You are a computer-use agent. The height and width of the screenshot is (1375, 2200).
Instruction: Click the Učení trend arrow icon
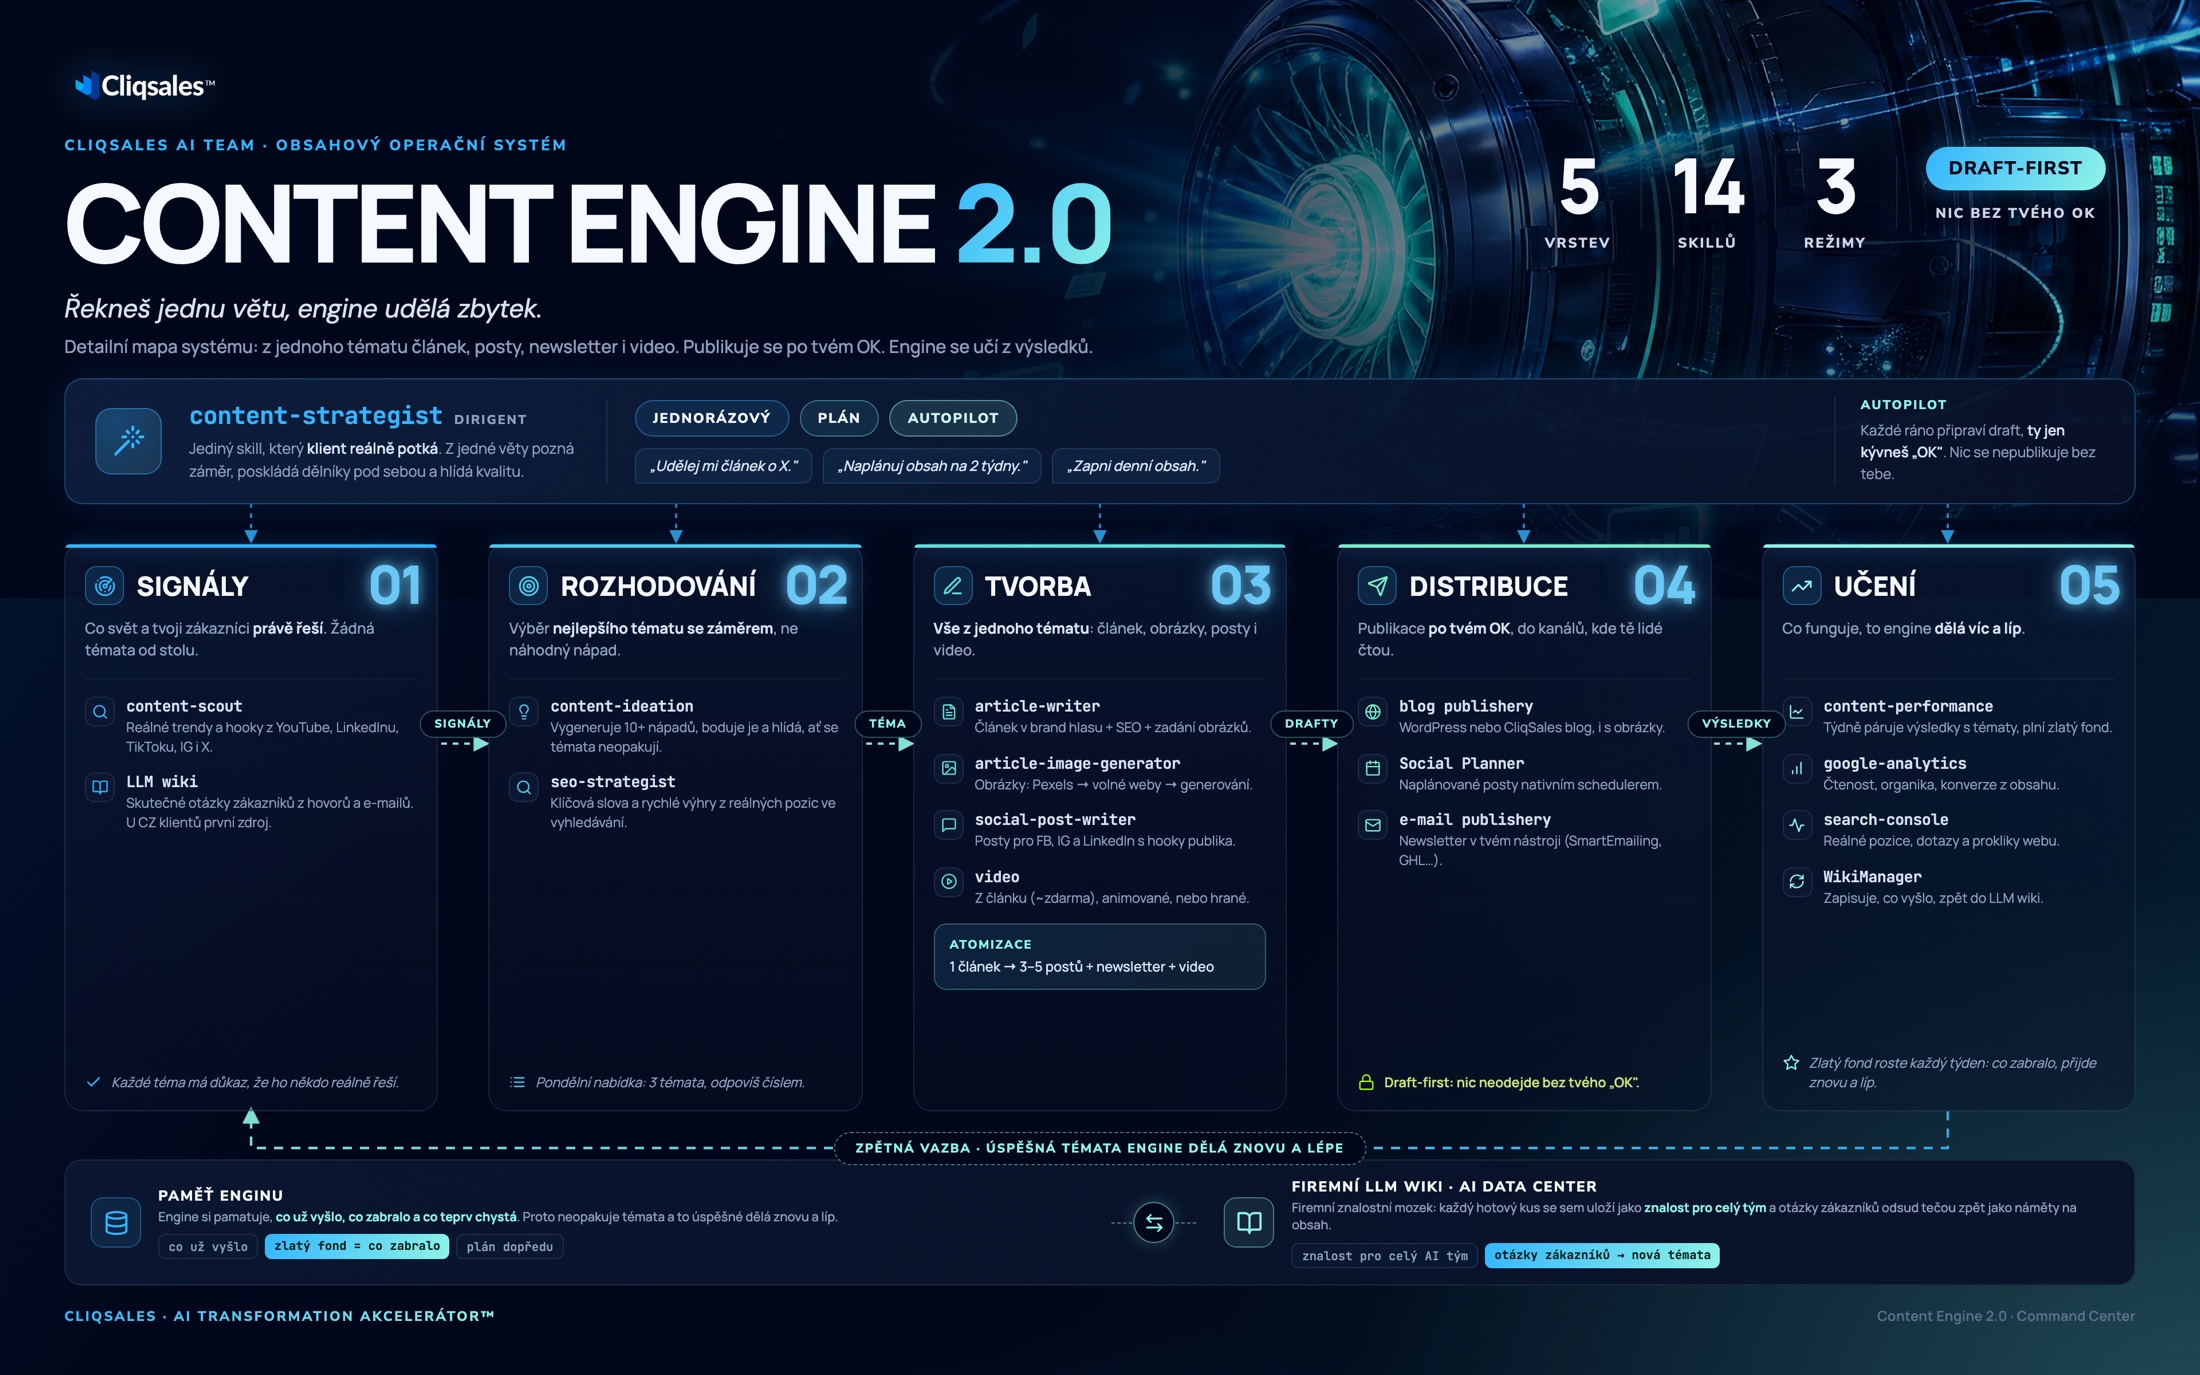click(x=1801, y=585)
